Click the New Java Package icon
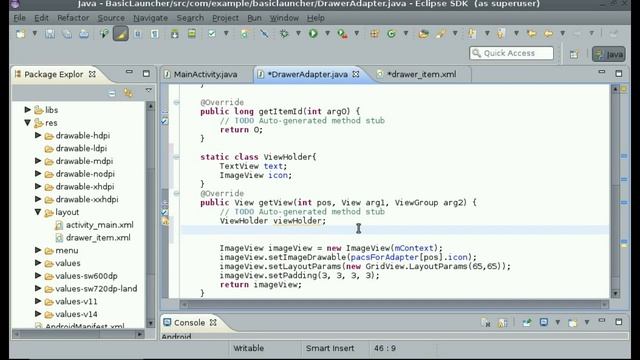Viewport: 640px width, 360px height. click(374, 34)
